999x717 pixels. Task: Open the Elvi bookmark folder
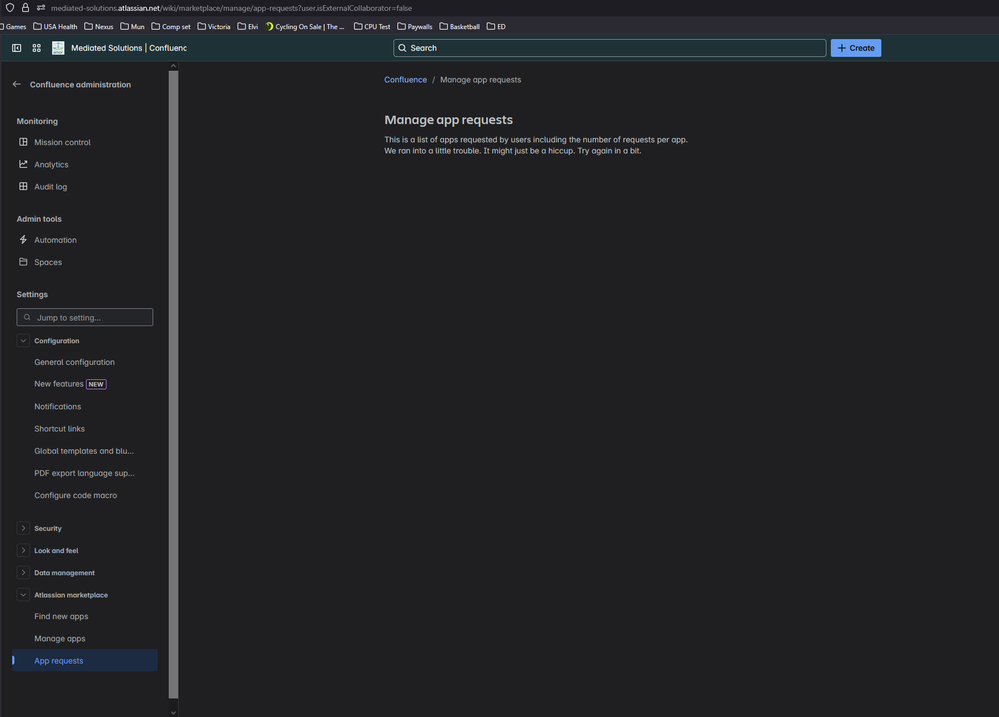tap(248, 27)
